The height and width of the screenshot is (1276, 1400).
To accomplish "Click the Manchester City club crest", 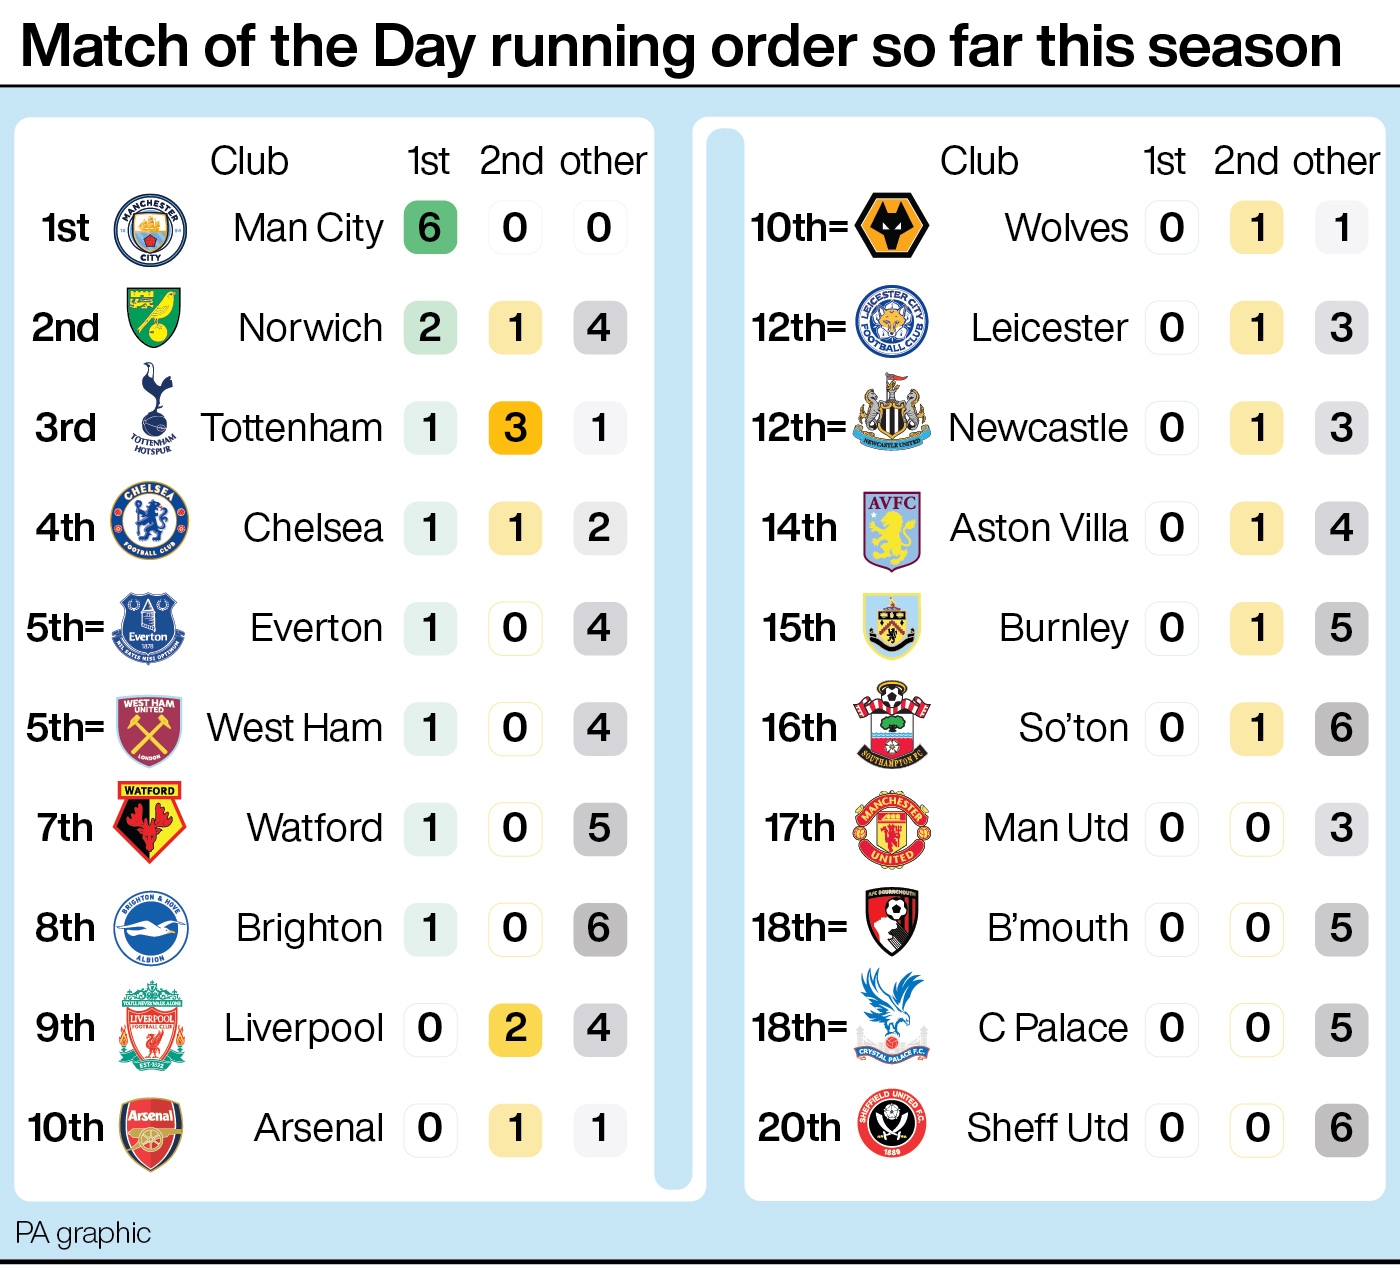I will click(150, 229).
